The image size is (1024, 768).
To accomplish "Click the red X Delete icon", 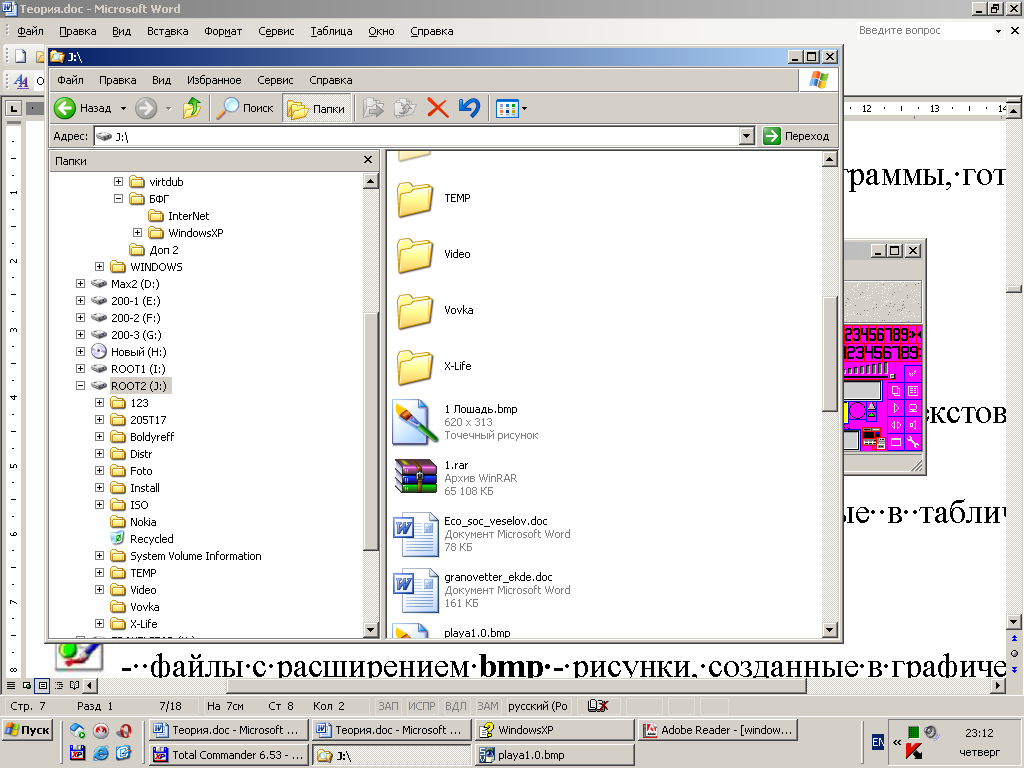I will (437, 108).
